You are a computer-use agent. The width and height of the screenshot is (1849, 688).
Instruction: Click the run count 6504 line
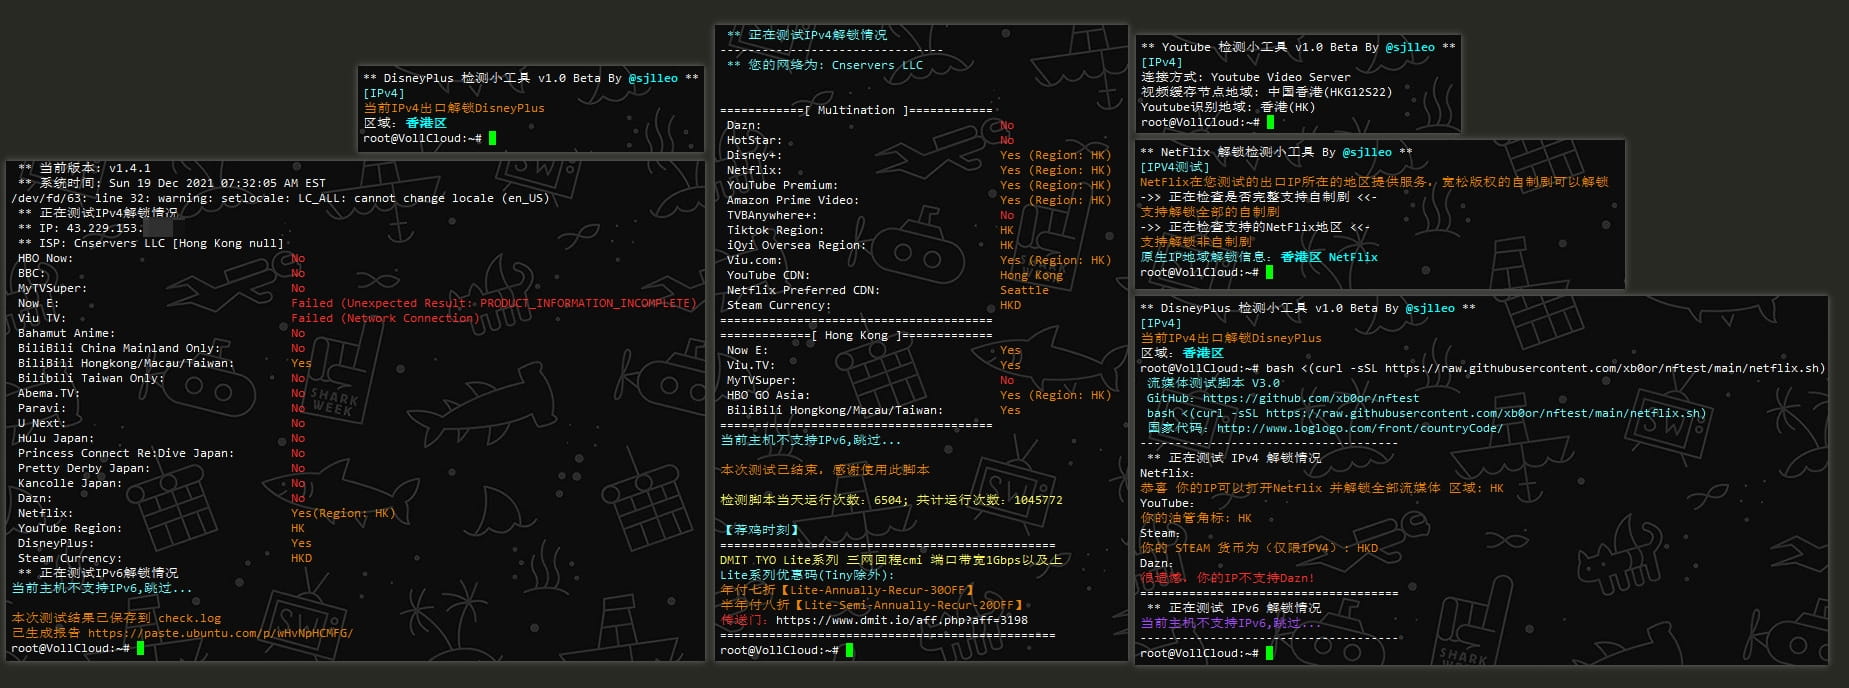[891, 500]
